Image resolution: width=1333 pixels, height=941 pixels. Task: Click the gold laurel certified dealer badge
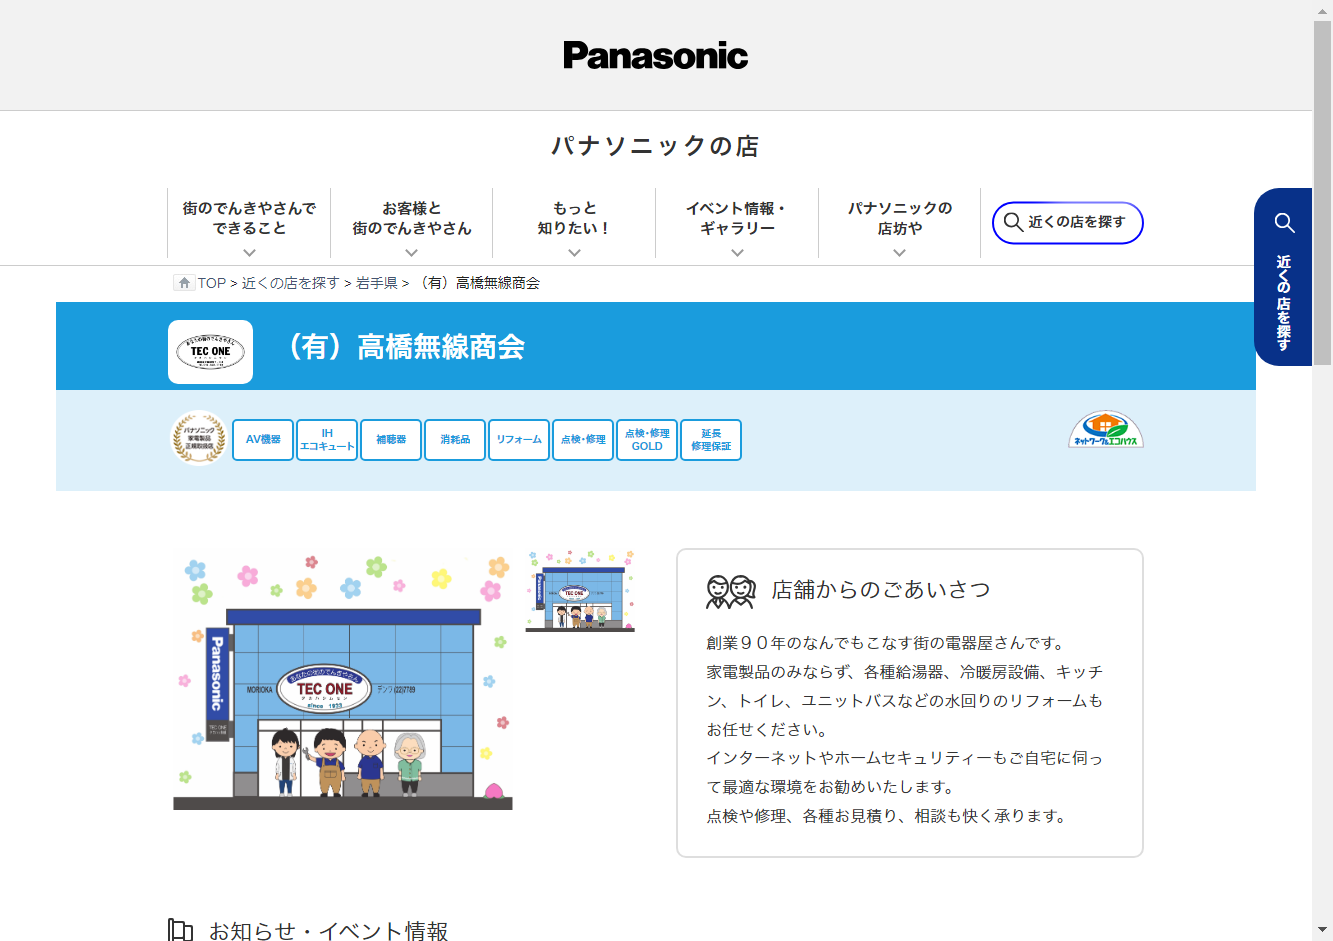click(x=199, y=439)
